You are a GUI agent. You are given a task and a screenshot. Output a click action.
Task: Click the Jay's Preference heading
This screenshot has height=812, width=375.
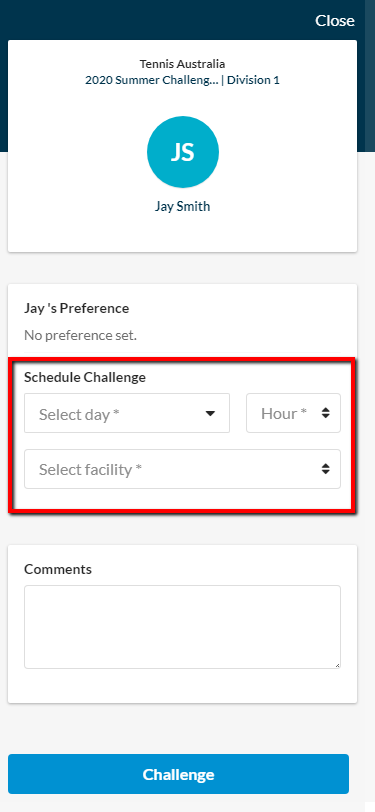[x=77, y=309]
